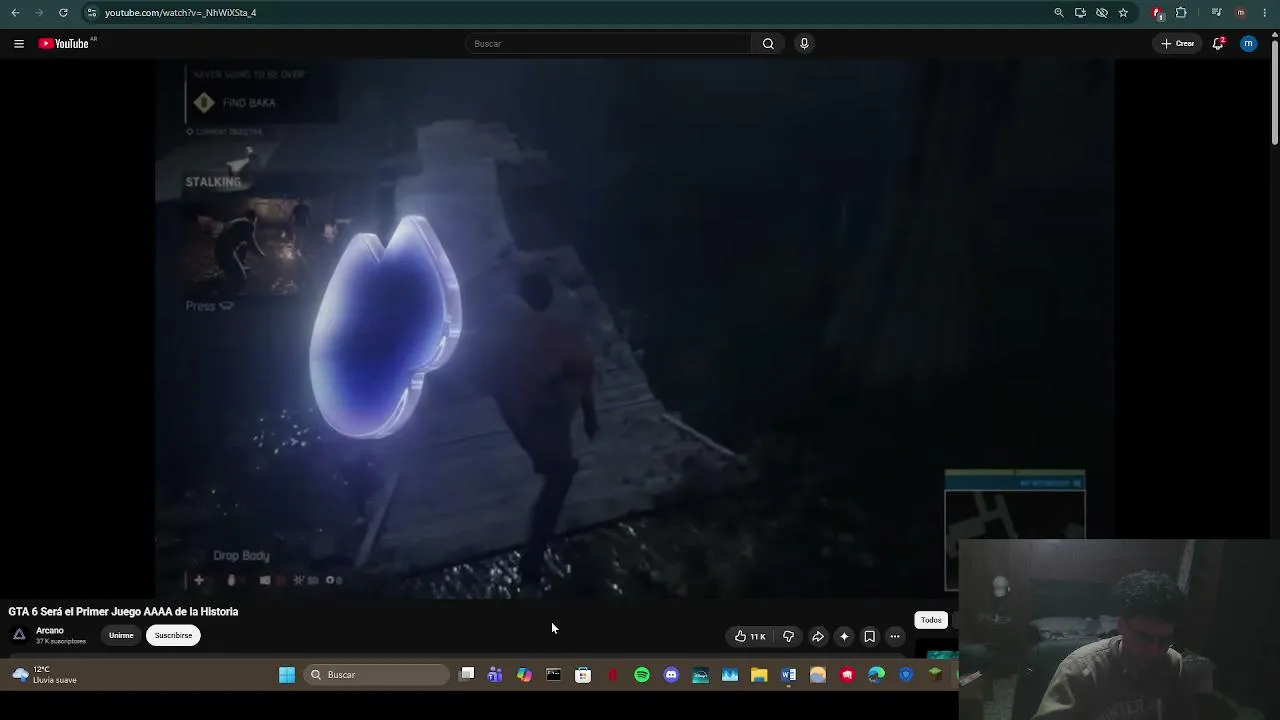The image size is (1280, 720).
Task: View site information in the address bar
Action: click(91, 13)
